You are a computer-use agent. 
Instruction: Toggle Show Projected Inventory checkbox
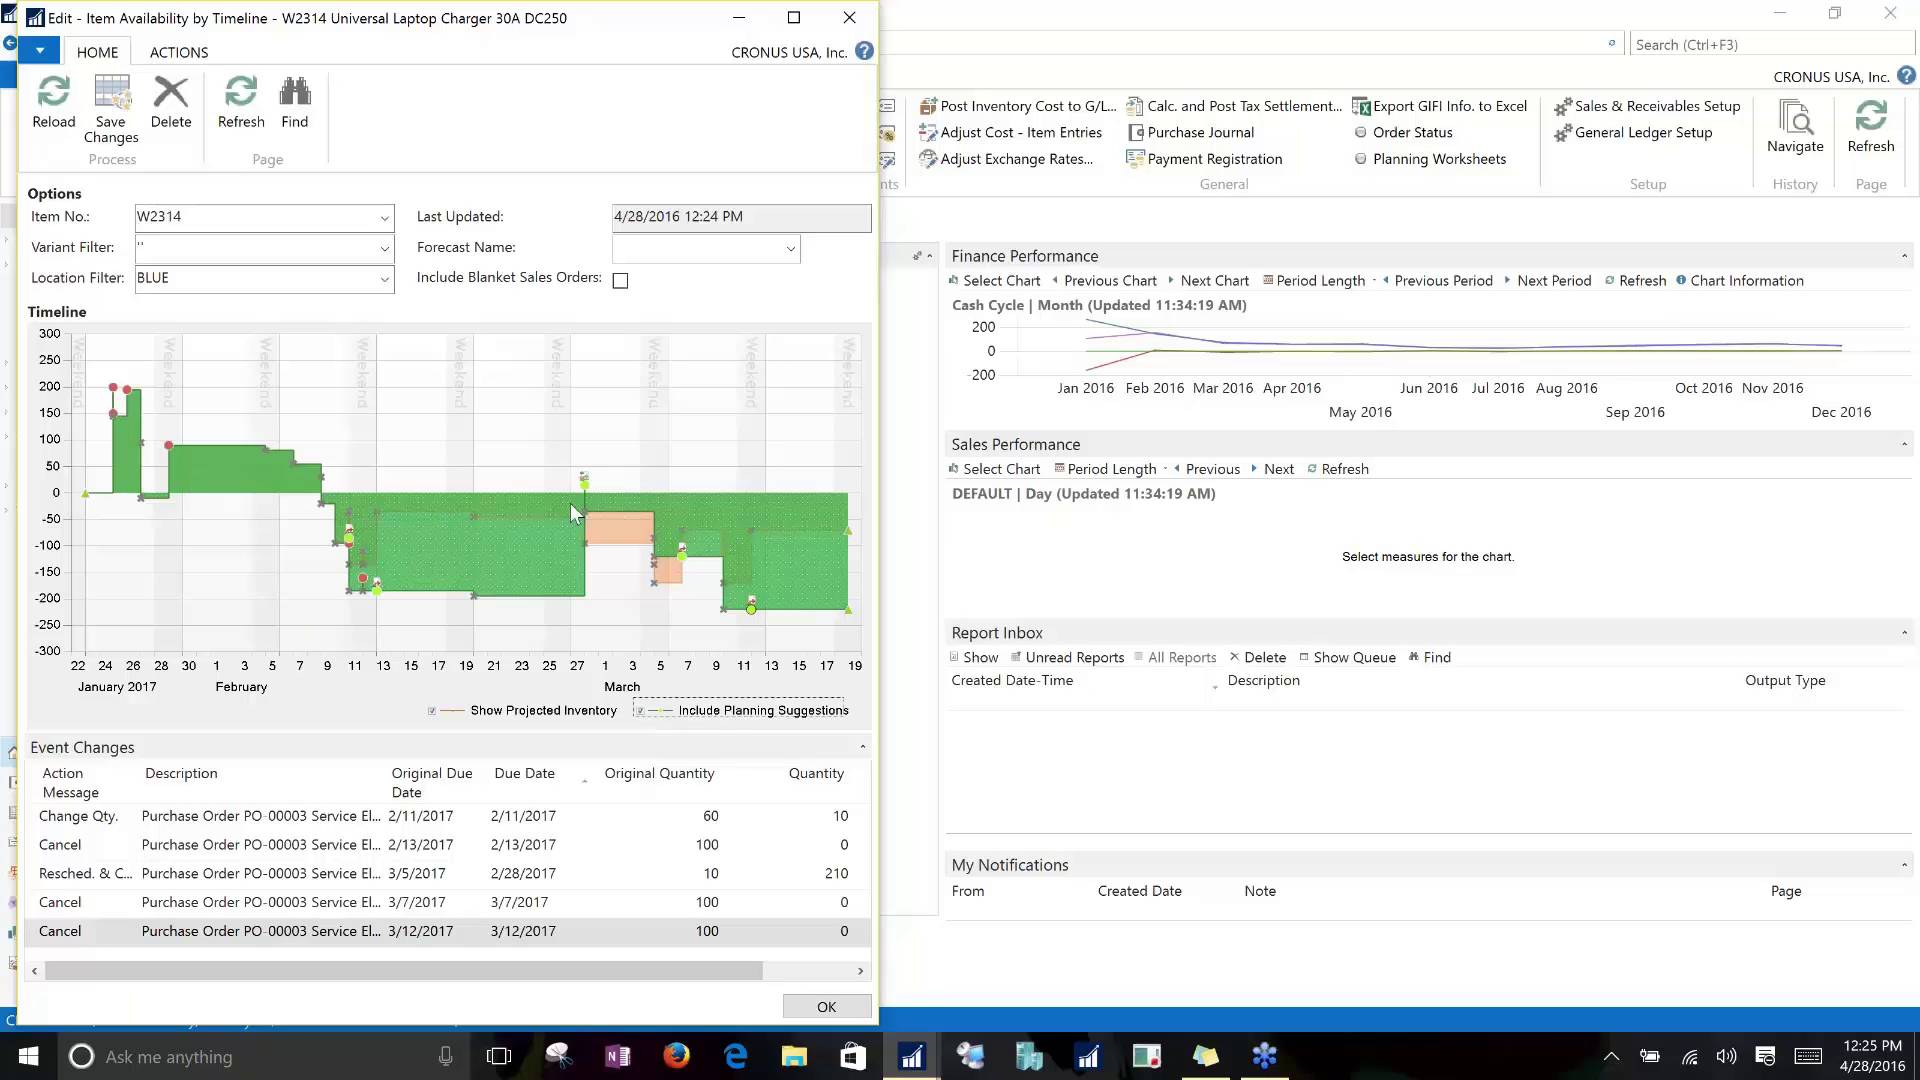[x=432, y=710]
